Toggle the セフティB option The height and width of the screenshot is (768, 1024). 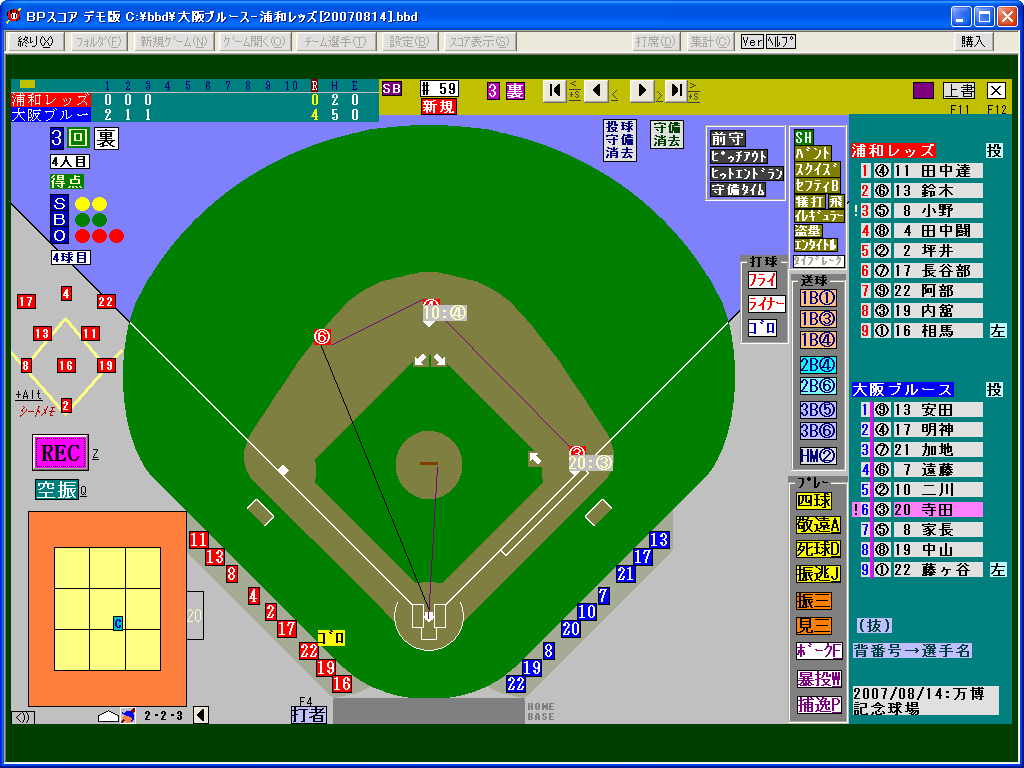pyautogui.click(x=816, y=185)
